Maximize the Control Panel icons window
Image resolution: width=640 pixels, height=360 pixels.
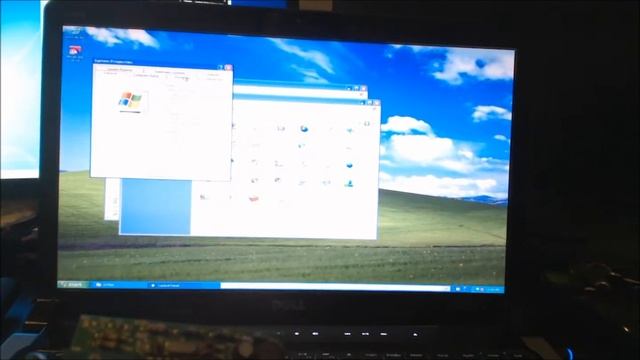(x=369, y=102)
